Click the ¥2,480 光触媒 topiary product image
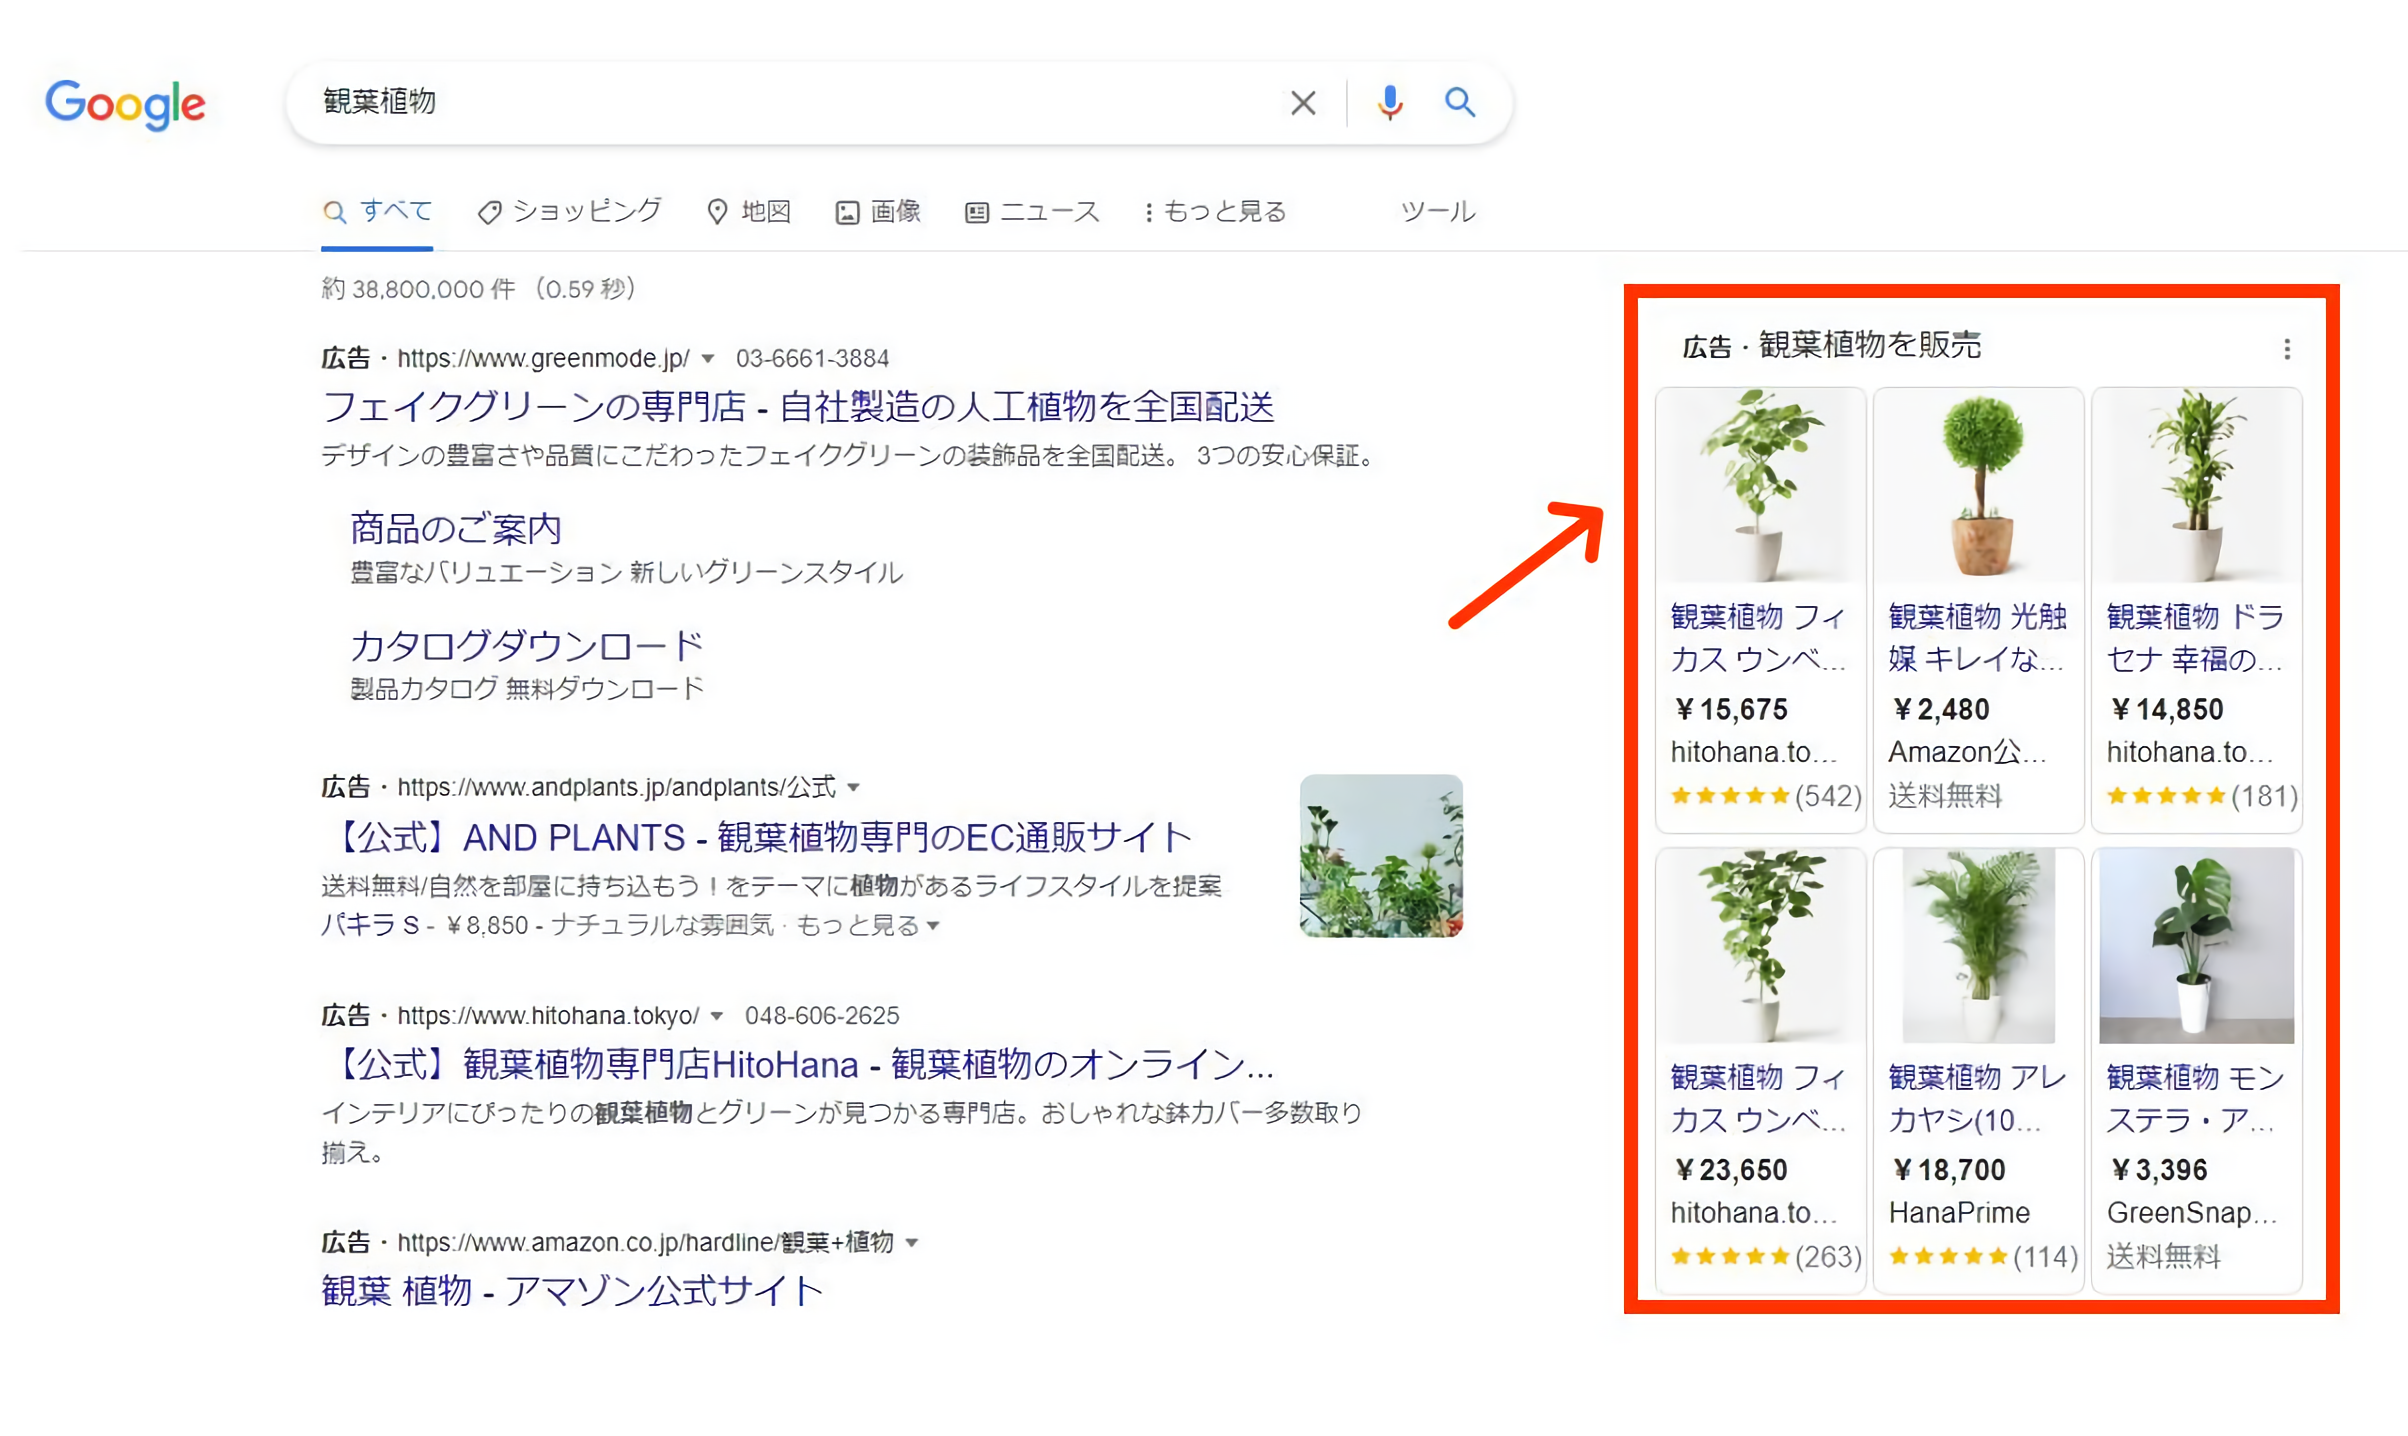2408x1436 pixels. point(1979,486)
